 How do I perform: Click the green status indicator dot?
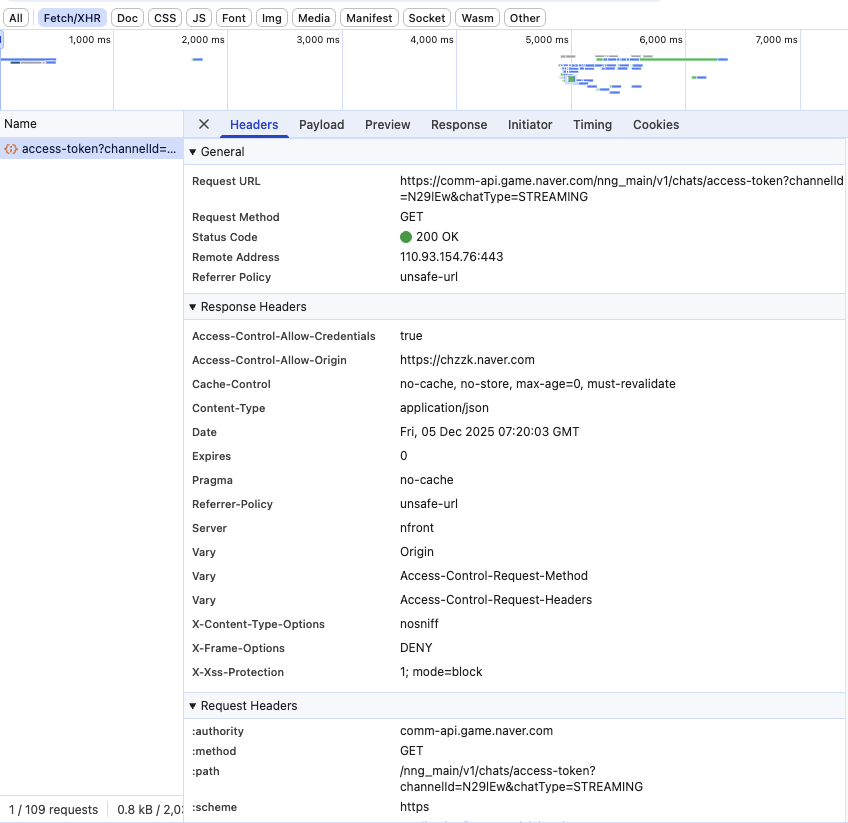[x=406, y=237]
